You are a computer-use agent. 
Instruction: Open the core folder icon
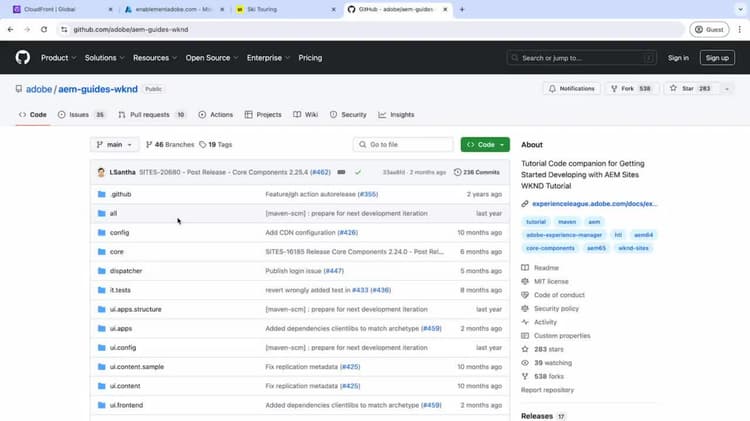tap(101, 252)
